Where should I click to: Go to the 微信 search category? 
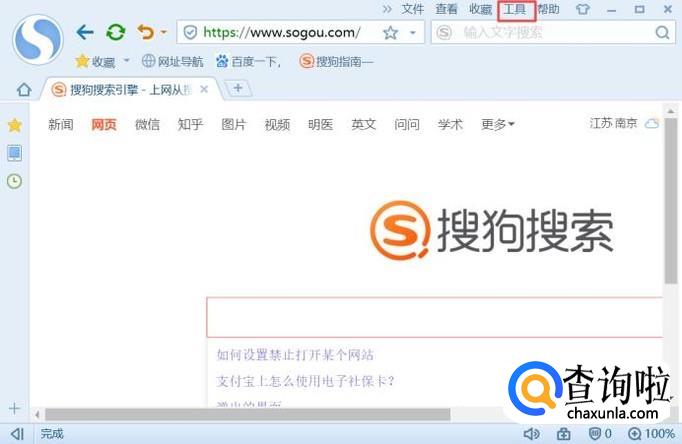(x=147, y=125)
